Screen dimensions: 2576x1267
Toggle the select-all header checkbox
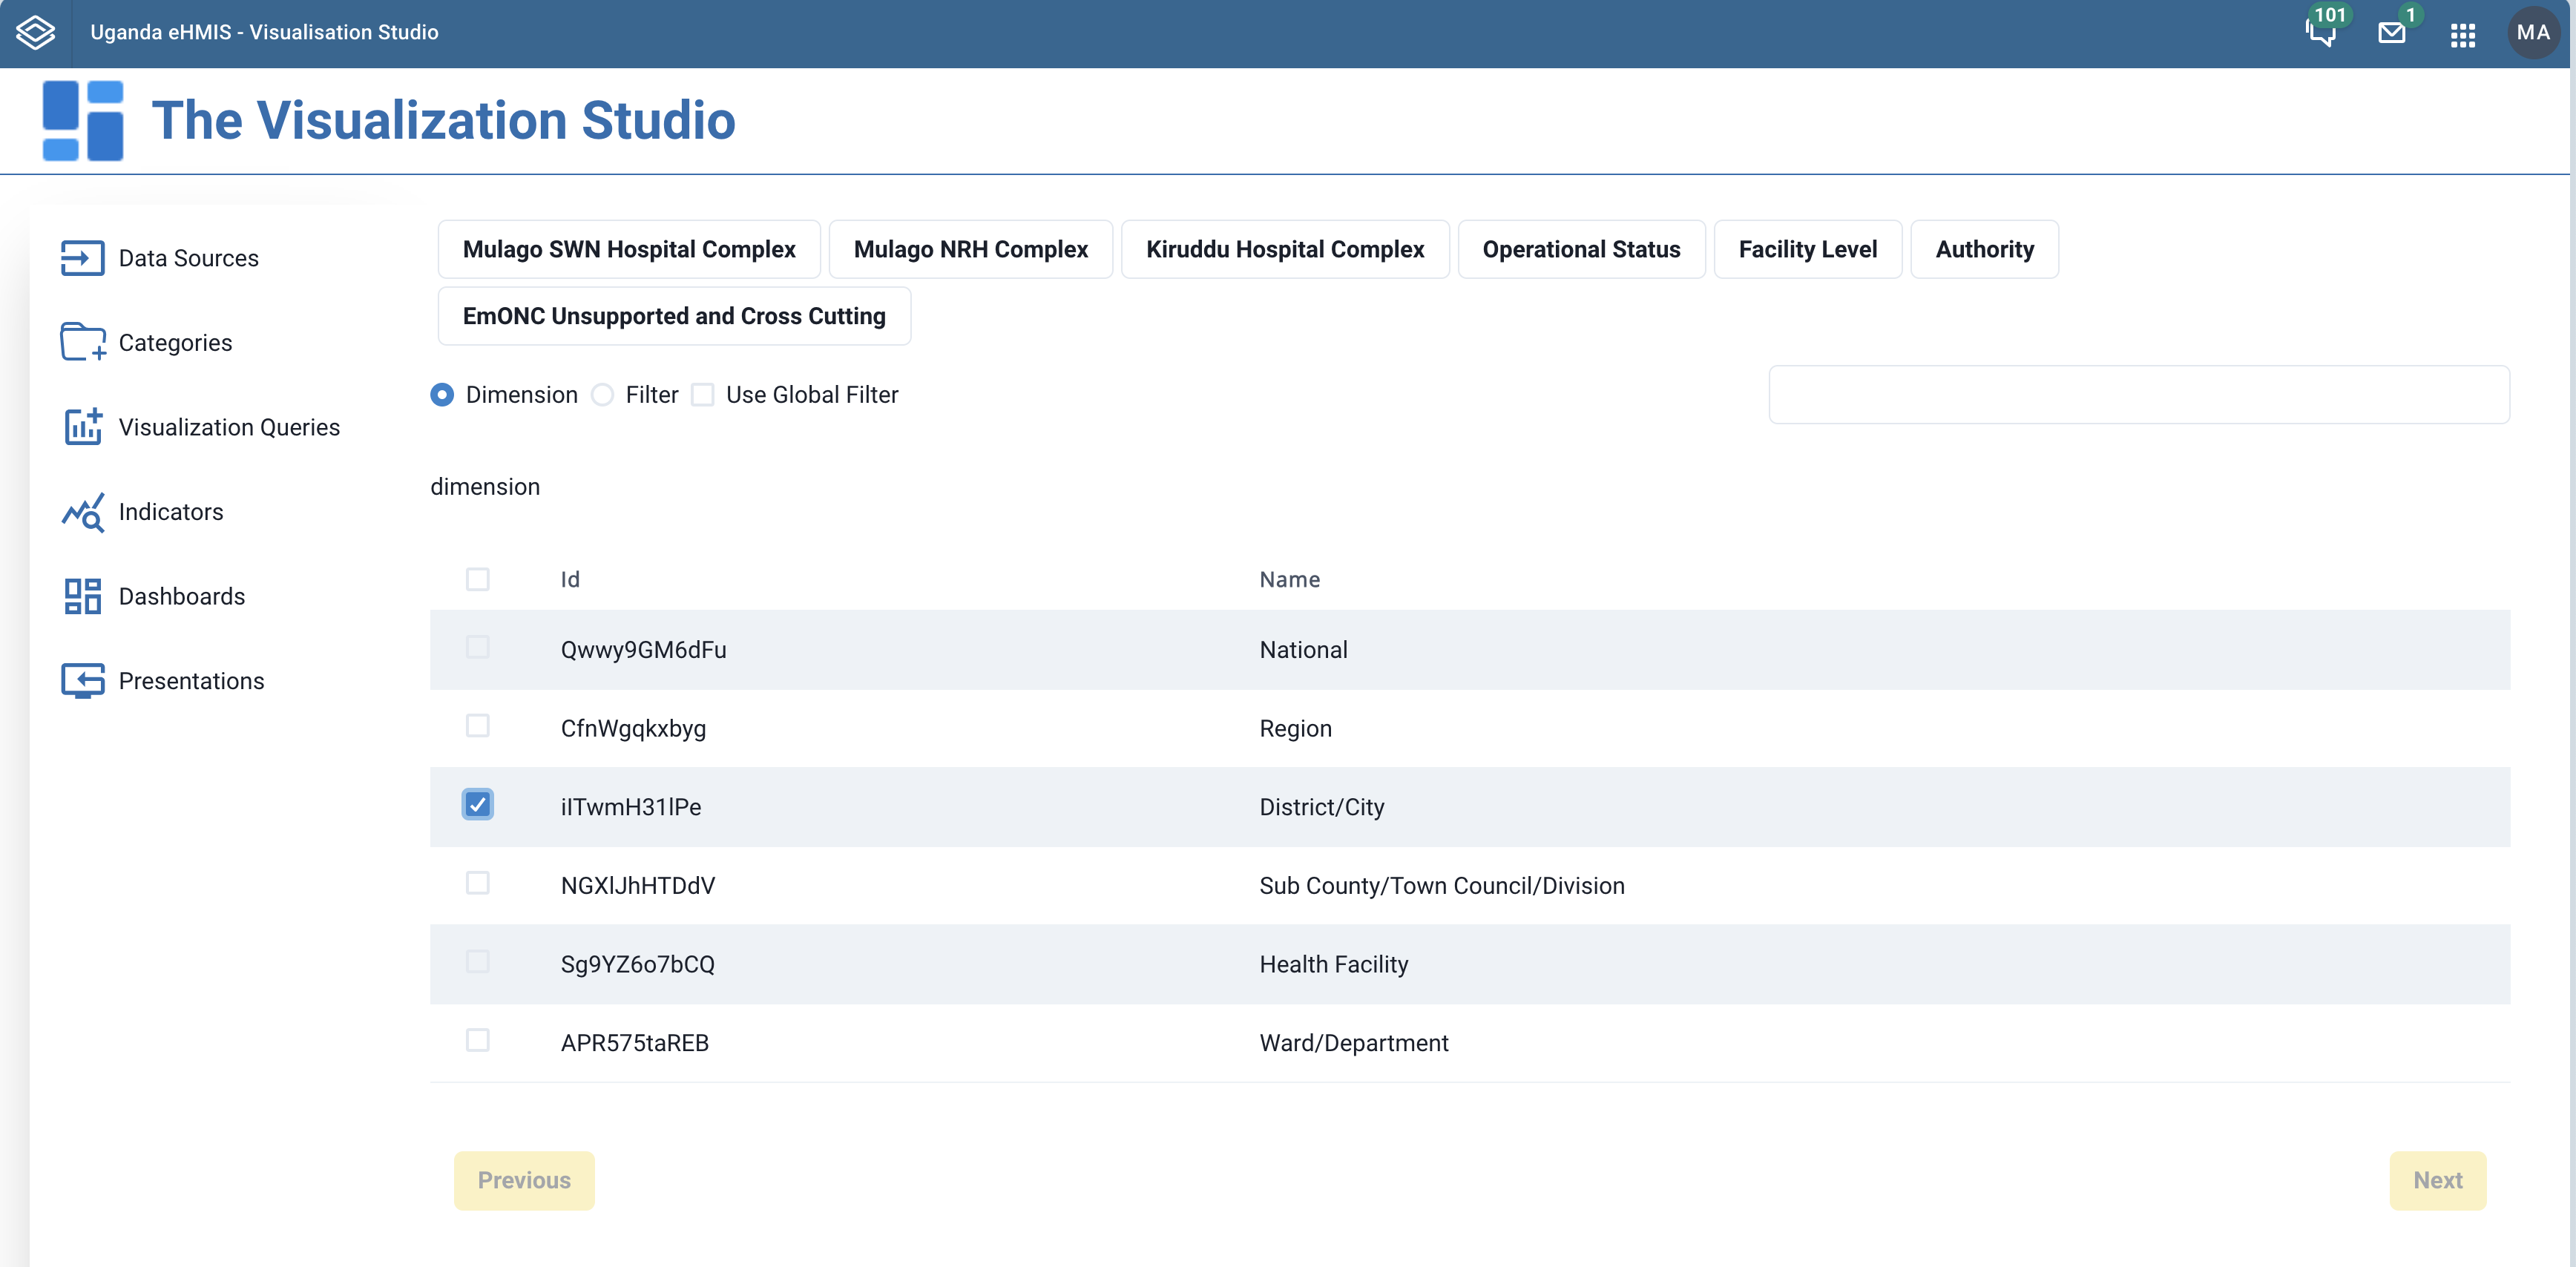(x=478, y=580)
